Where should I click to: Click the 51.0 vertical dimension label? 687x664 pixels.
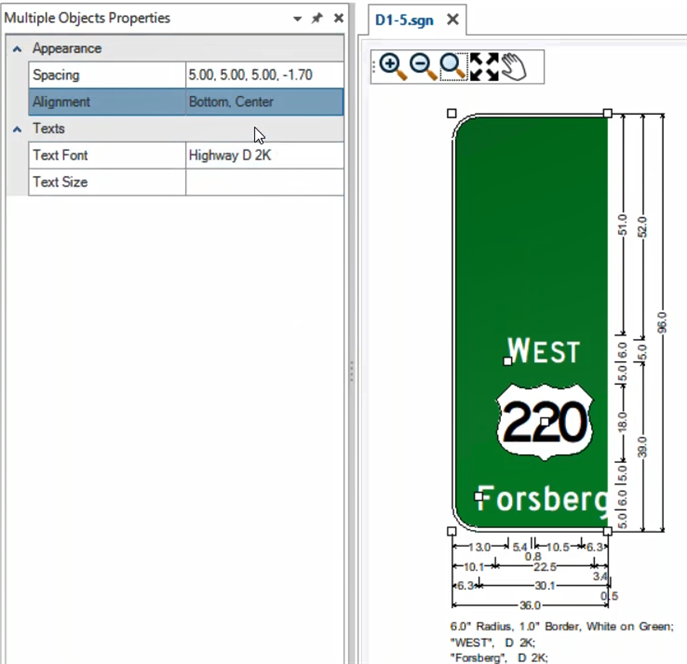pos(622,225)
